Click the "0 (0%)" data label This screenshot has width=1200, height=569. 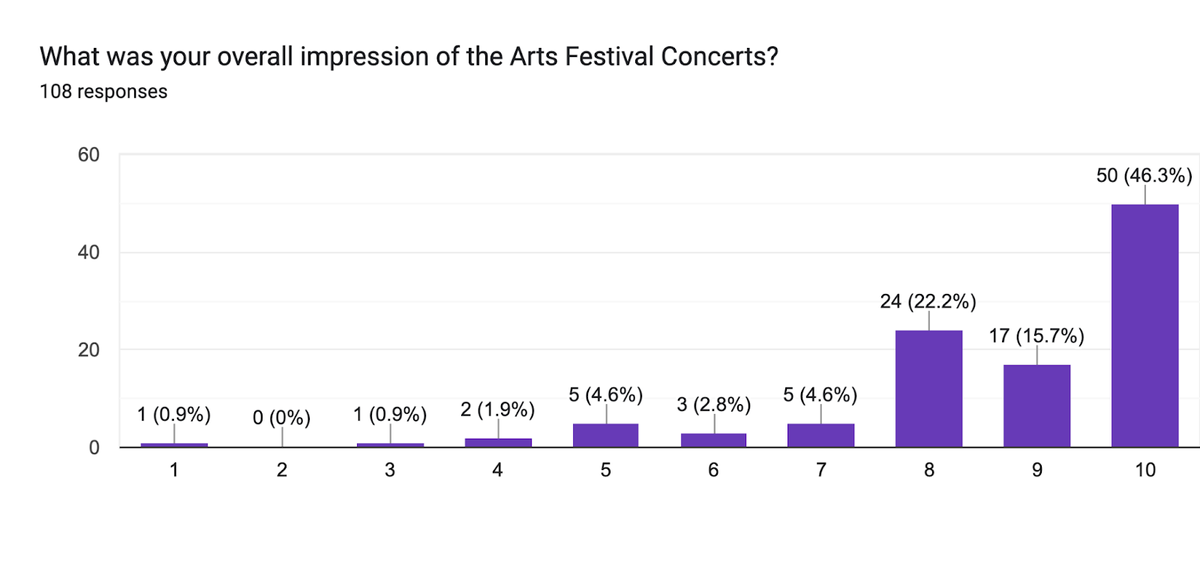tap(282, 417)
